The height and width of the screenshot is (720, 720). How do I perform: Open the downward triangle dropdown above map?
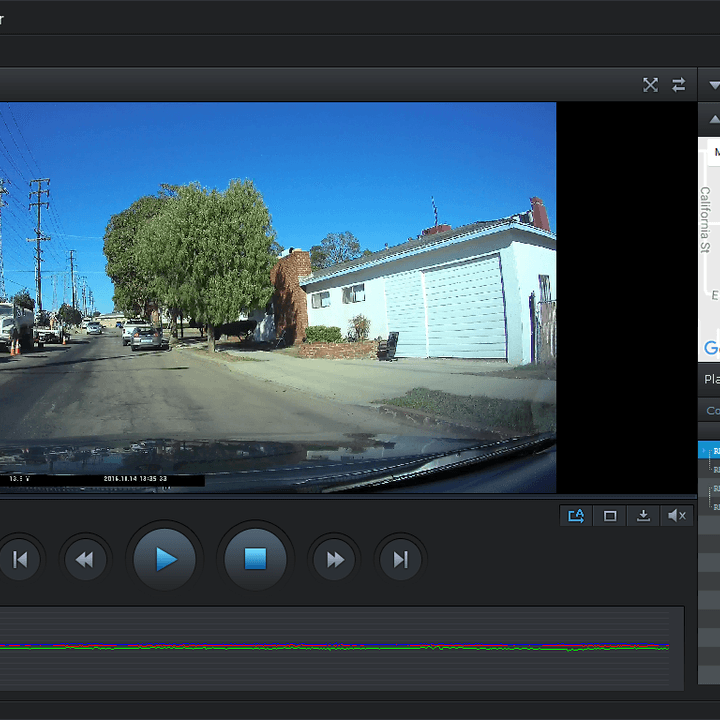tap(714, 85)
